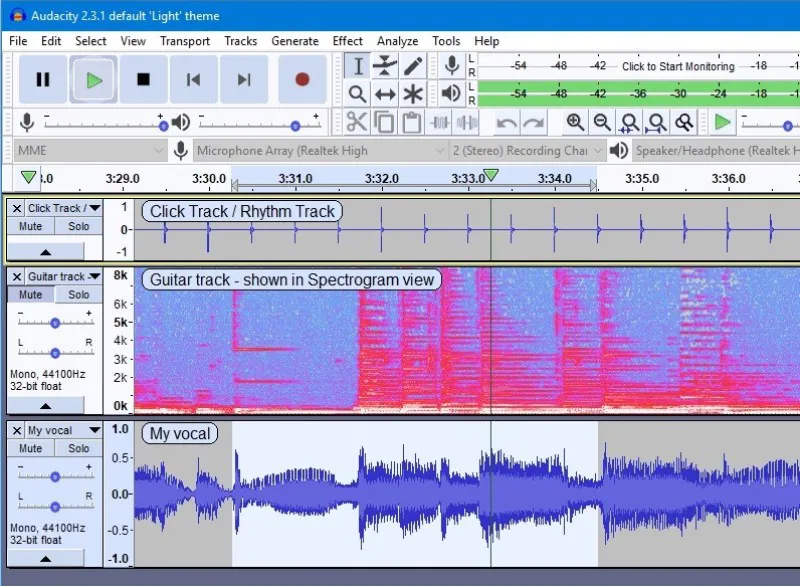The width and height of the screenshot is (800, 586).
Task: Solo the My vocal track
Action: 79,448
